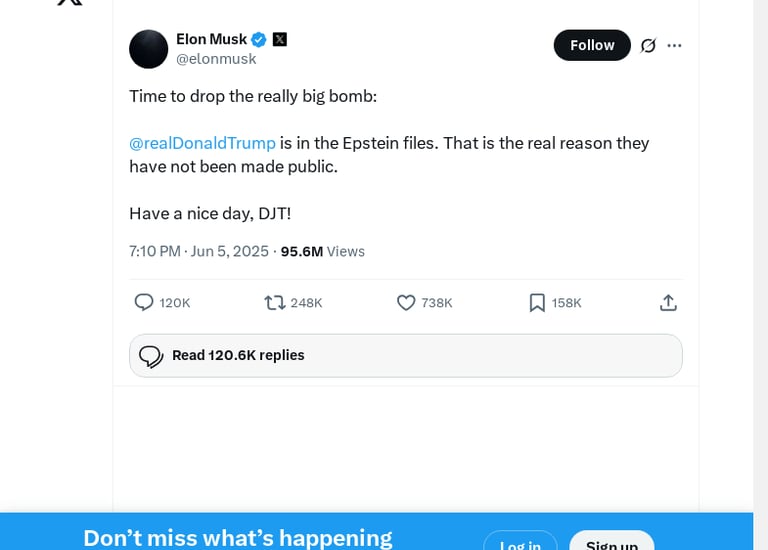Image resolution: width=768 pixels, height=550 pixels.
Task: Open the @realDonaldTrump mention link
Action: coord(202,143)
